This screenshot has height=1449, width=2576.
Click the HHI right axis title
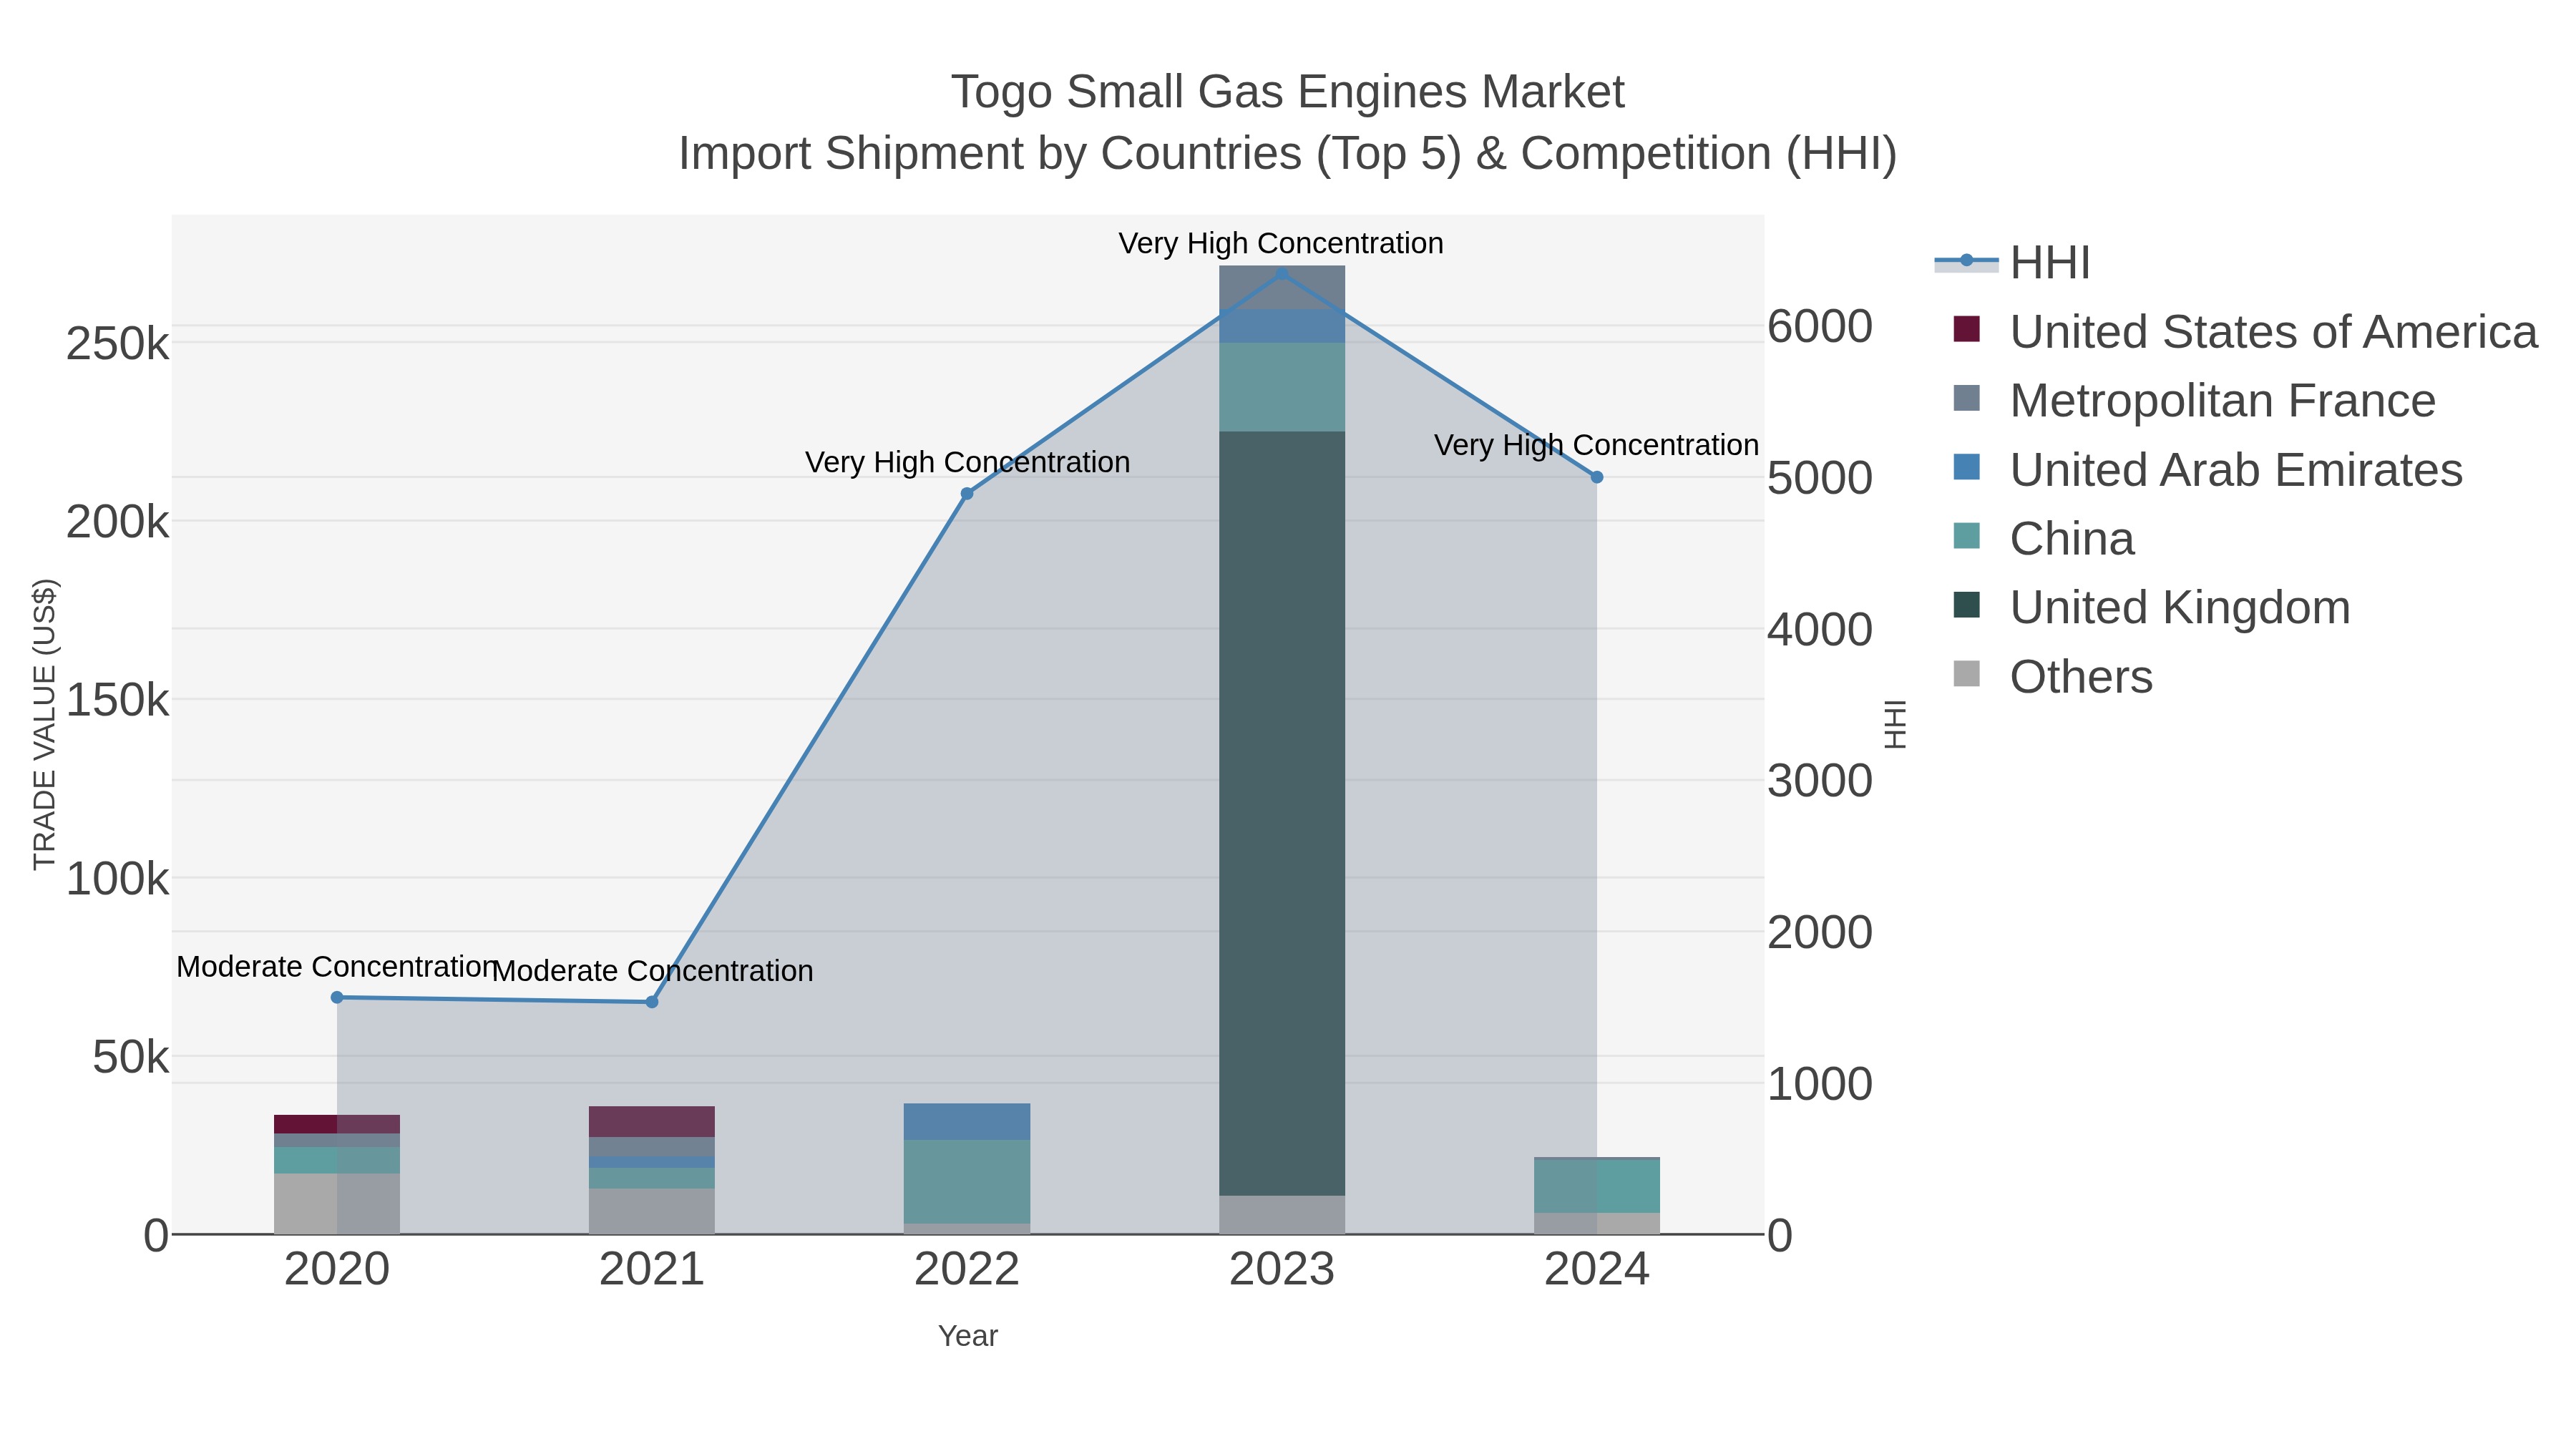click(x=1895, y=724)
